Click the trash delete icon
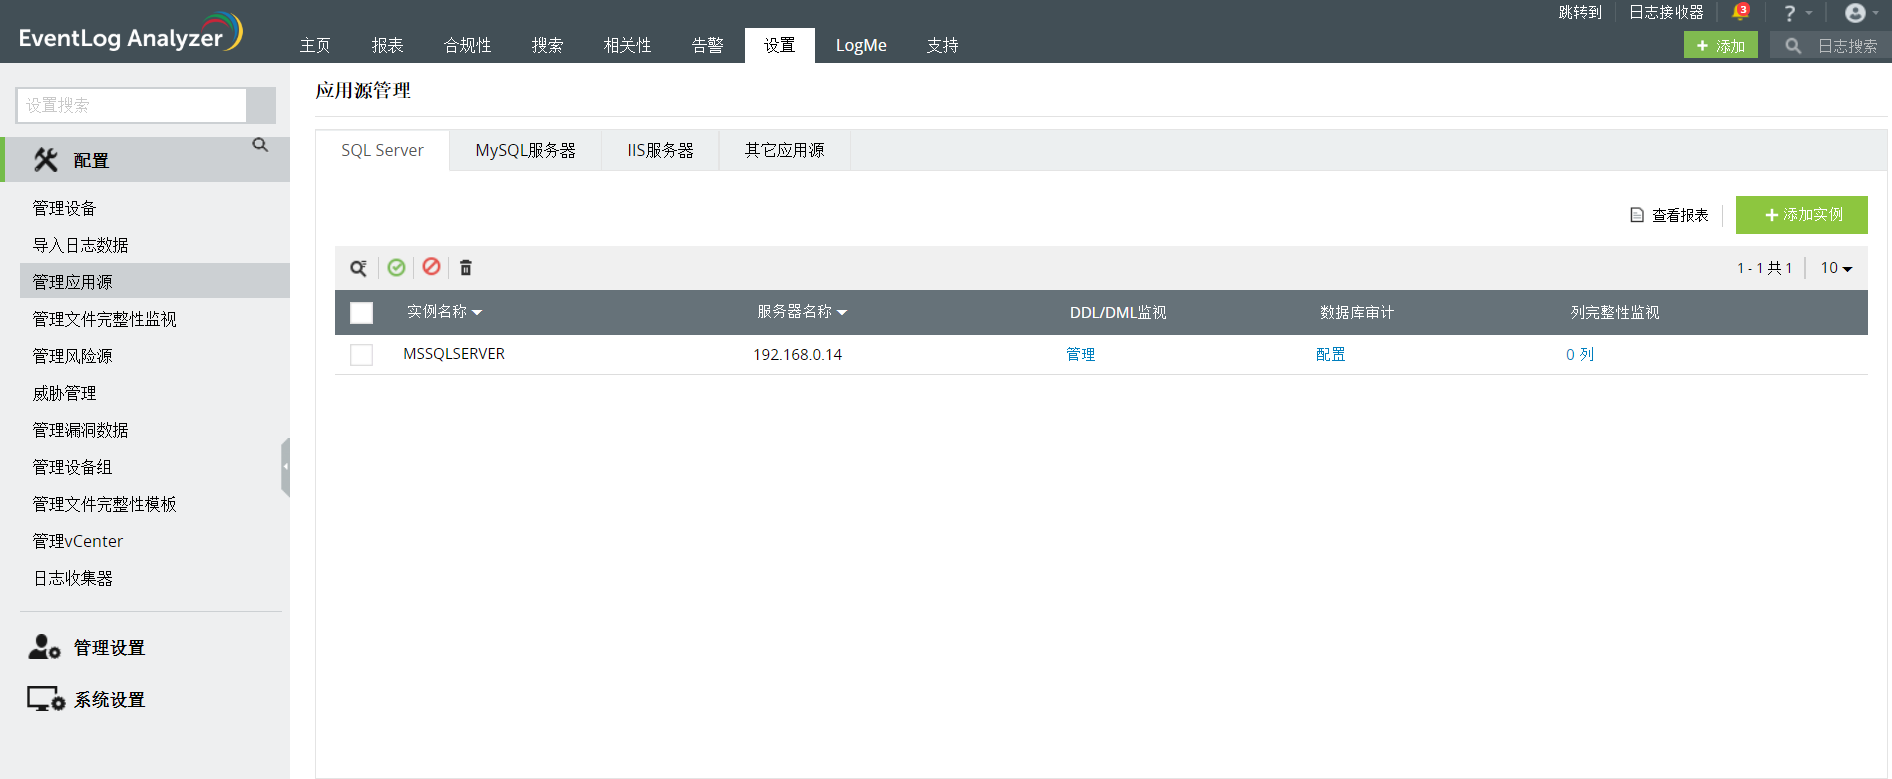 466,268
